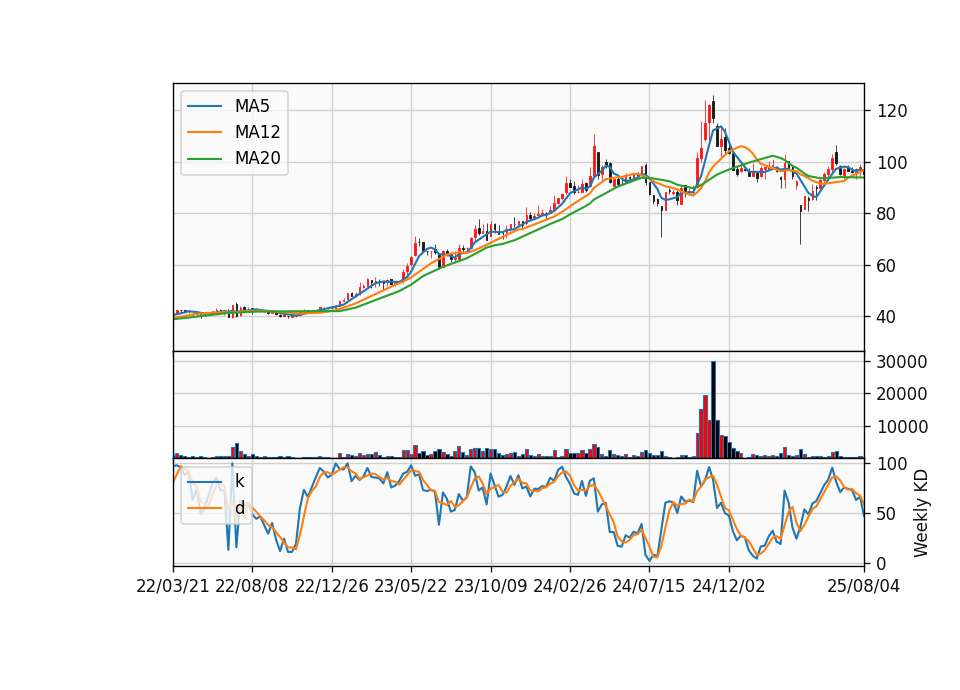Click the MA12 legend label
Viewport: 960px width, 690px height.
(257, 132)
